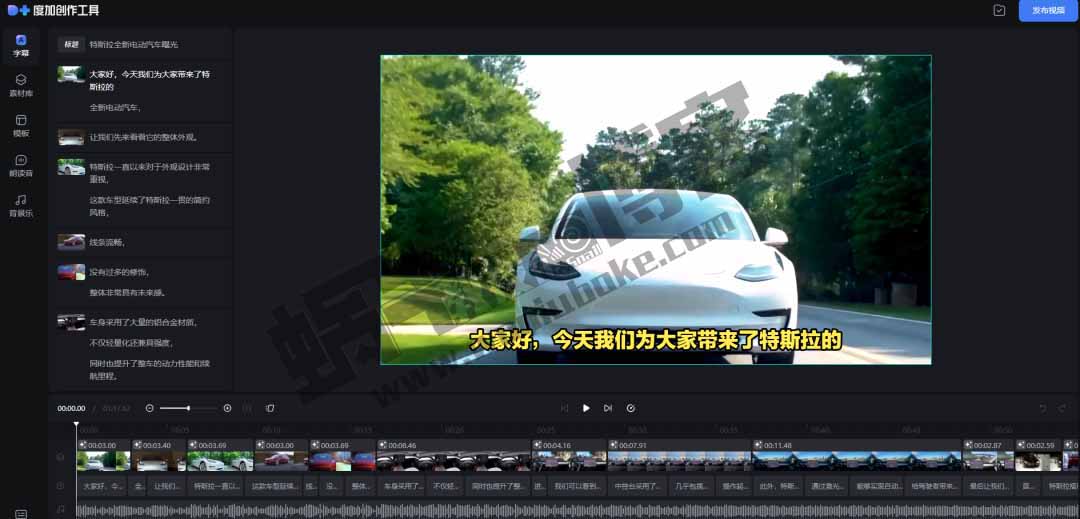The height and width of the screenshot is (519, 1080).
Task: Skip to the next clip
Action: coord(608,408)
